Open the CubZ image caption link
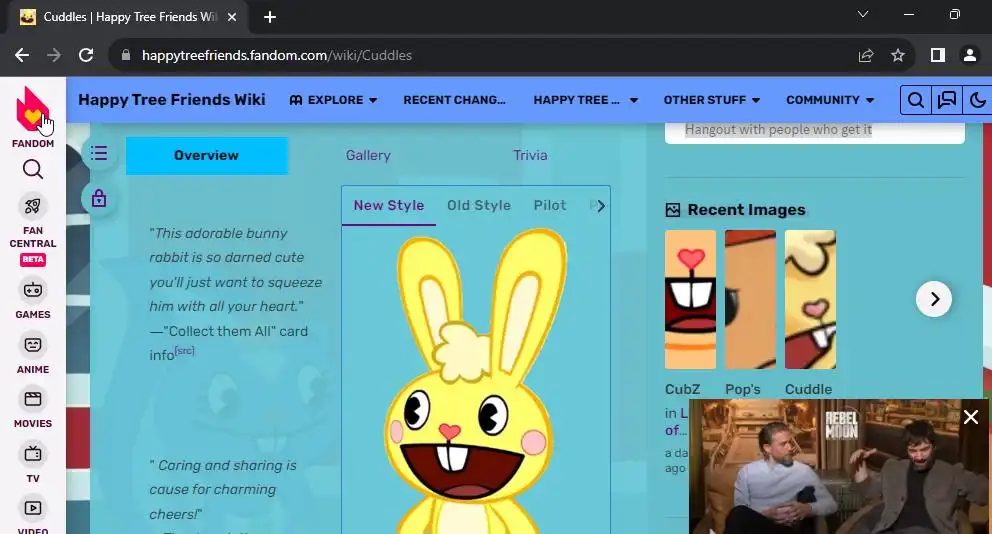The image size is (992, 534). (x=682, y=389)
